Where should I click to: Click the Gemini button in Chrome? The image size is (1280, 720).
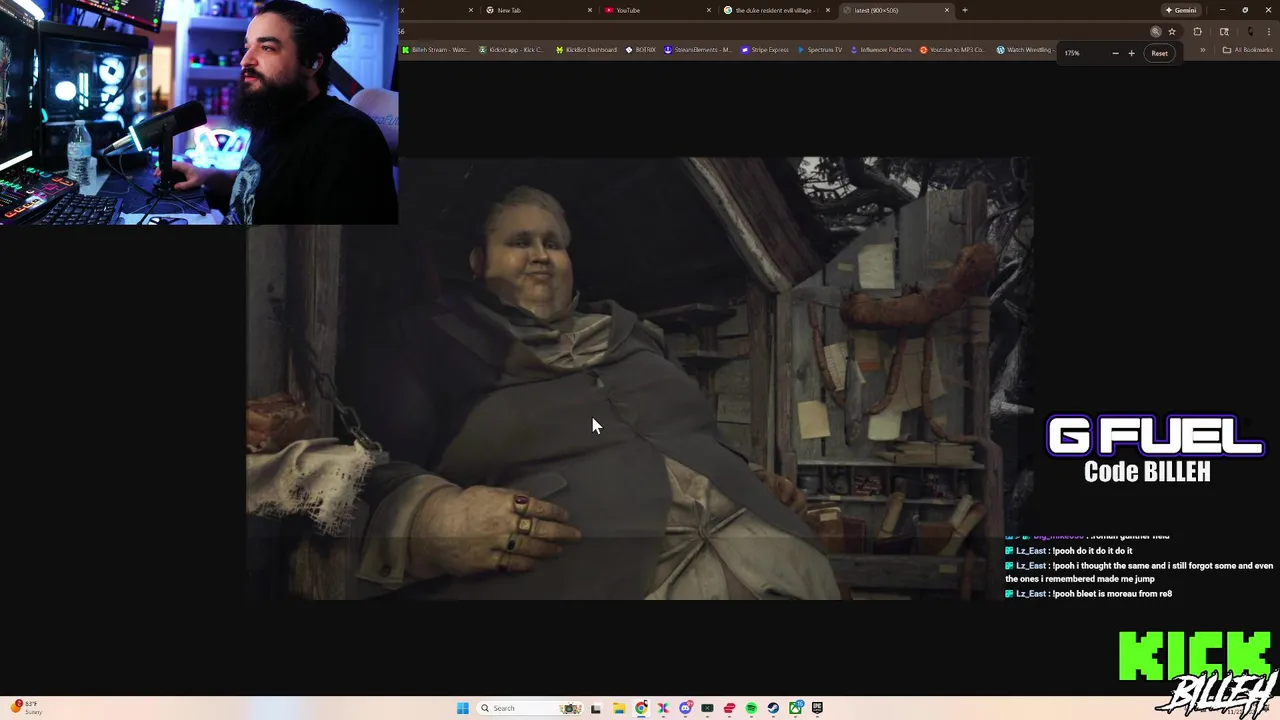tap(1181, 10)
